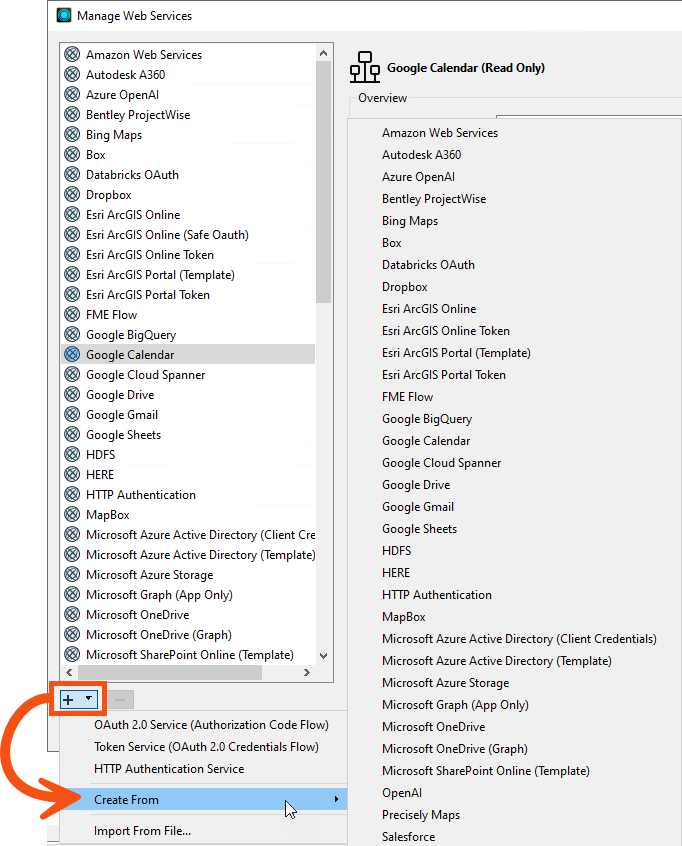682x846 pixels.
Task: Select Esri ArcGIS Portal (Template) list row
Action: pos(188,274)
